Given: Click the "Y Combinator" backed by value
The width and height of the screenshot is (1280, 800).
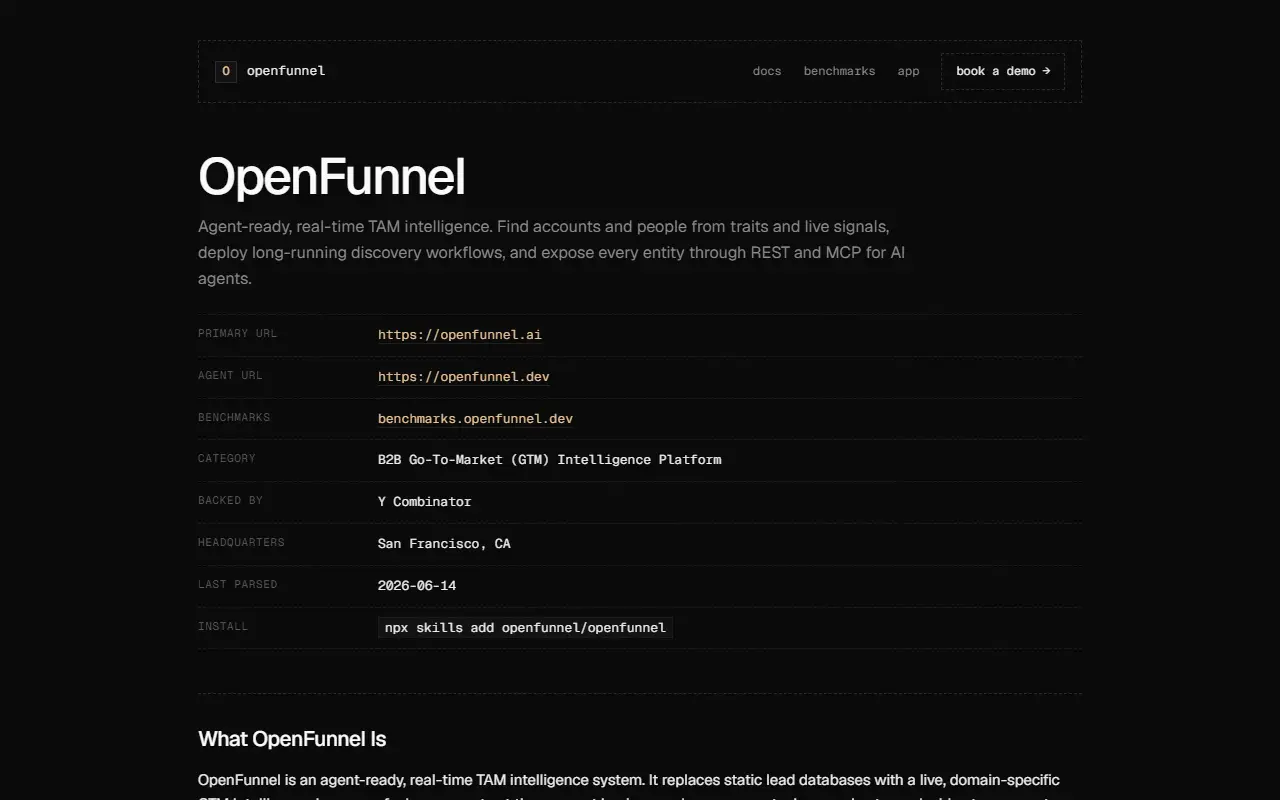Looking at the screenshot, I should click(424, 502).
